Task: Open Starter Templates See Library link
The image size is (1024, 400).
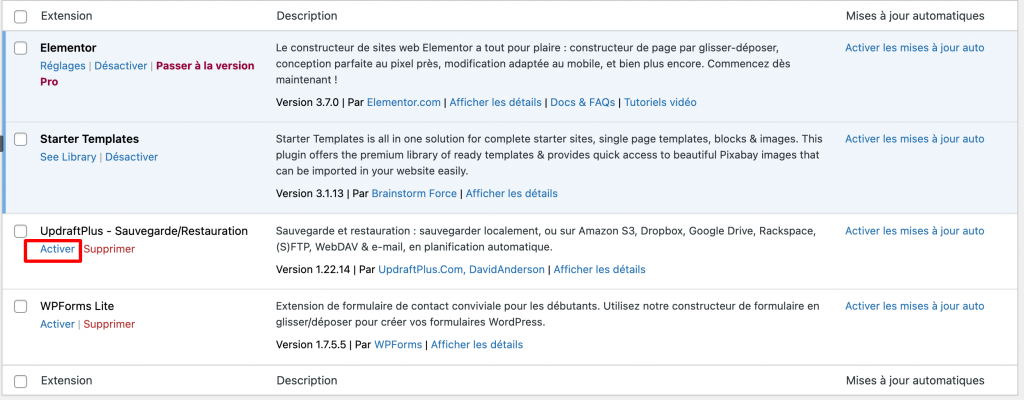Action: pyautogui.click(x=68, y=157)
